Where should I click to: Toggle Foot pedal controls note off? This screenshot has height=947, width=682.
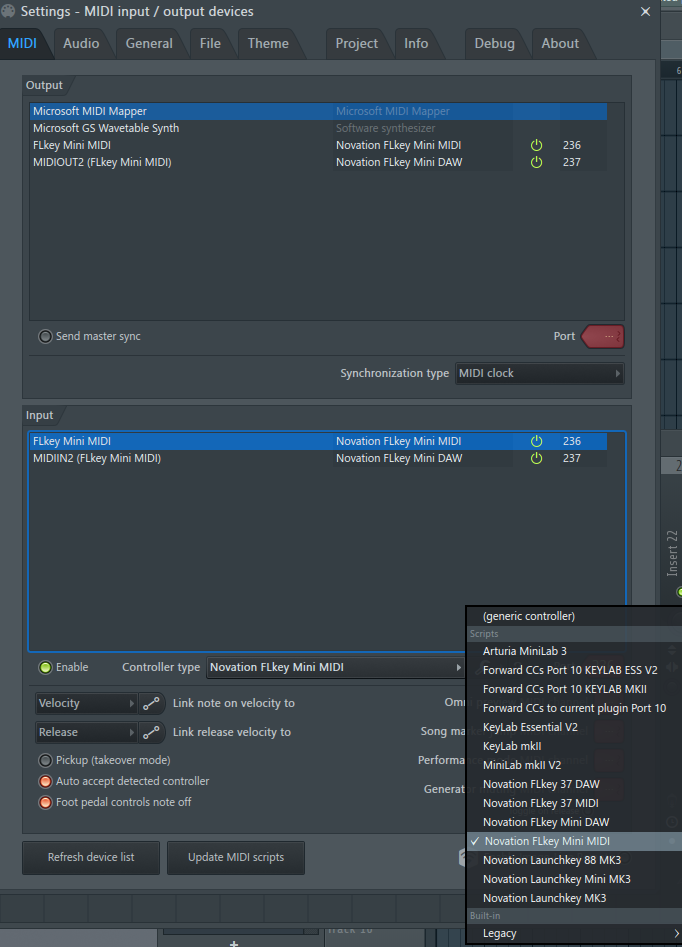coord(45,803)
